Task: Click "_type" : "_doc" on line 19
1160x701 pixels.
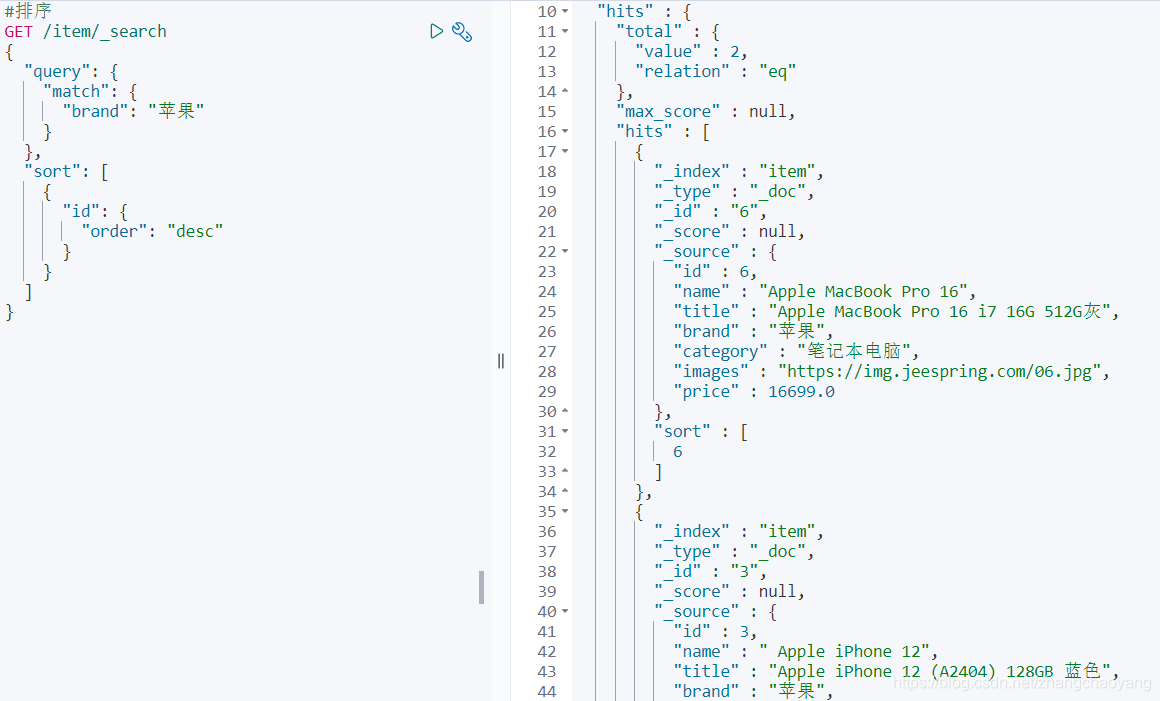Action: [734, 191]
